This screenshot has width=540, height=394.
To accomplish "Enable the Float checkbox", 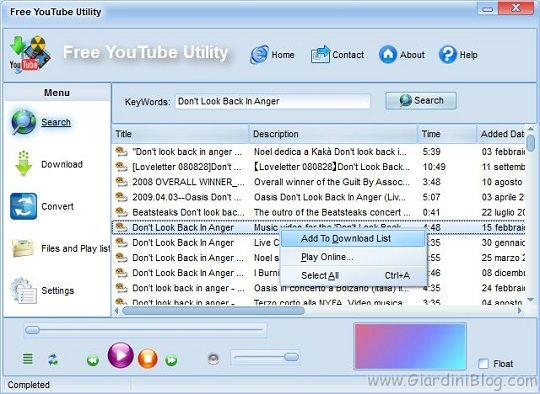I will pos(484,364).
